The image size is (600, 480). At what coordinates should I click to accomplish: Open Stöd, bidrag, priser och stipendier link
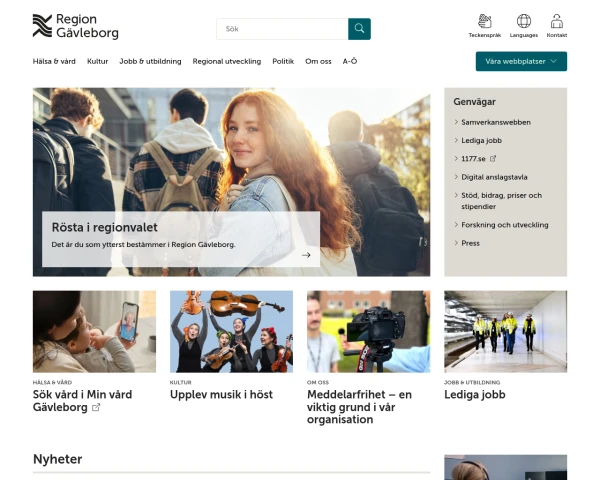502,201
